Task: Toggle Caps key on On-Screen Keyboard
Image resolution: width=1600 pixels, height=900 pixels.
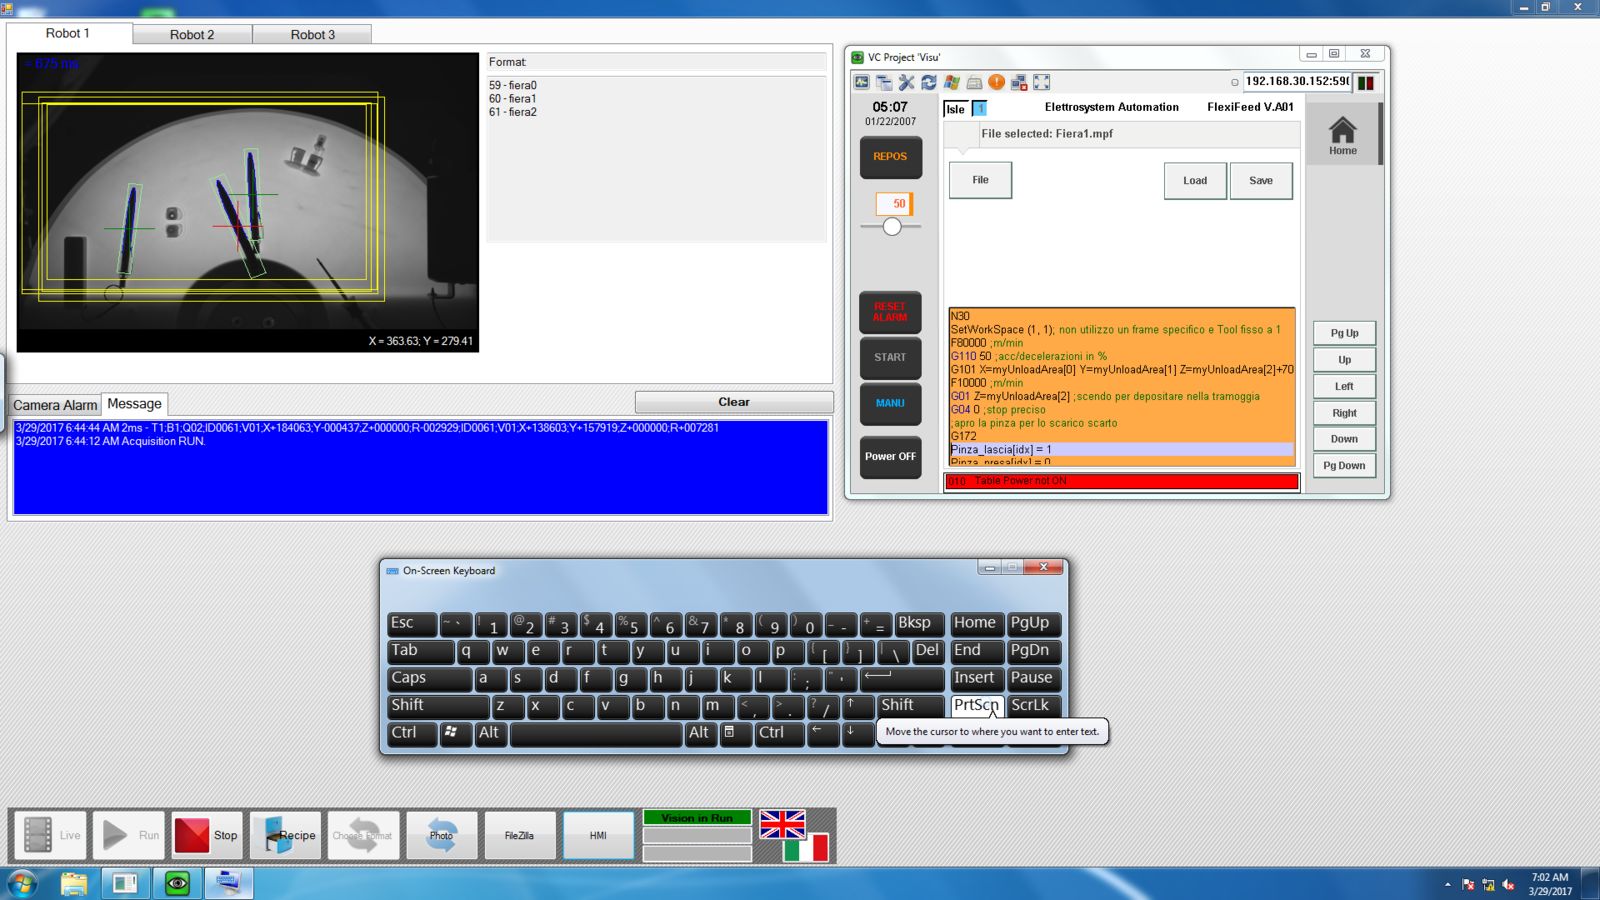Action: [x=428, y=678]
